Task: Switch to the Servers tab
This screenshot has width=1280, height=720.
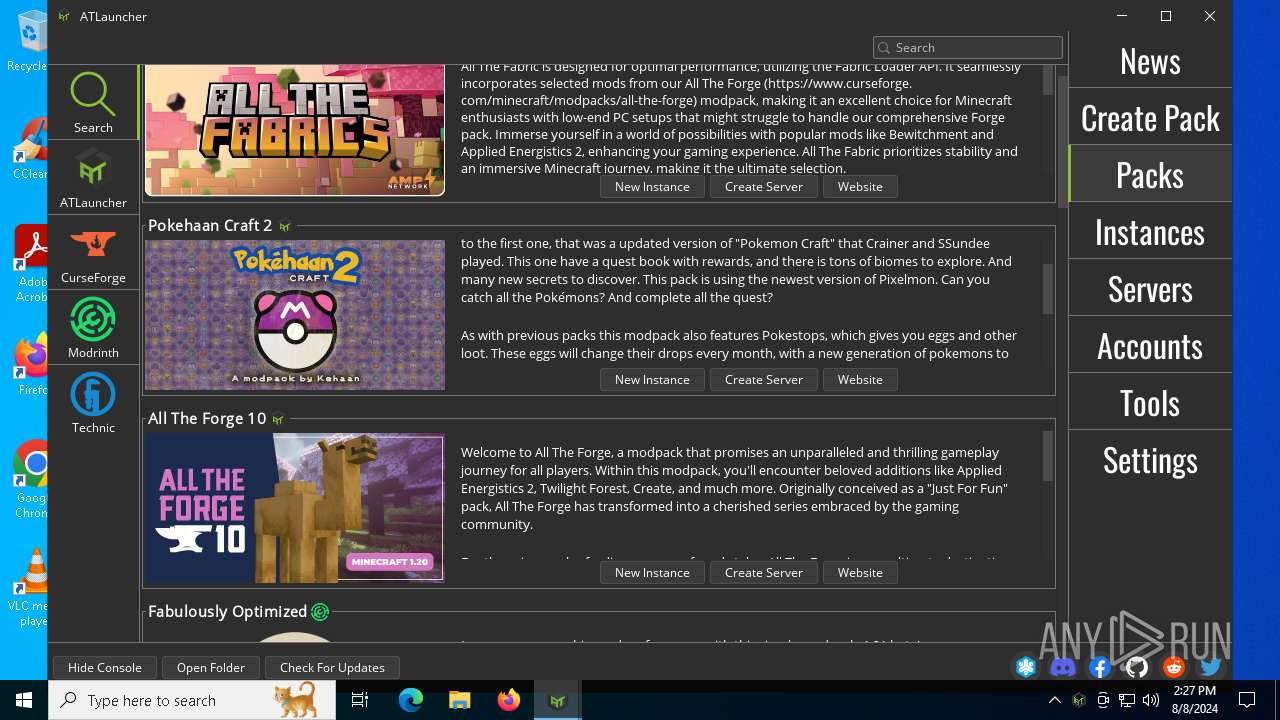Action: (x=1150, y=288)
